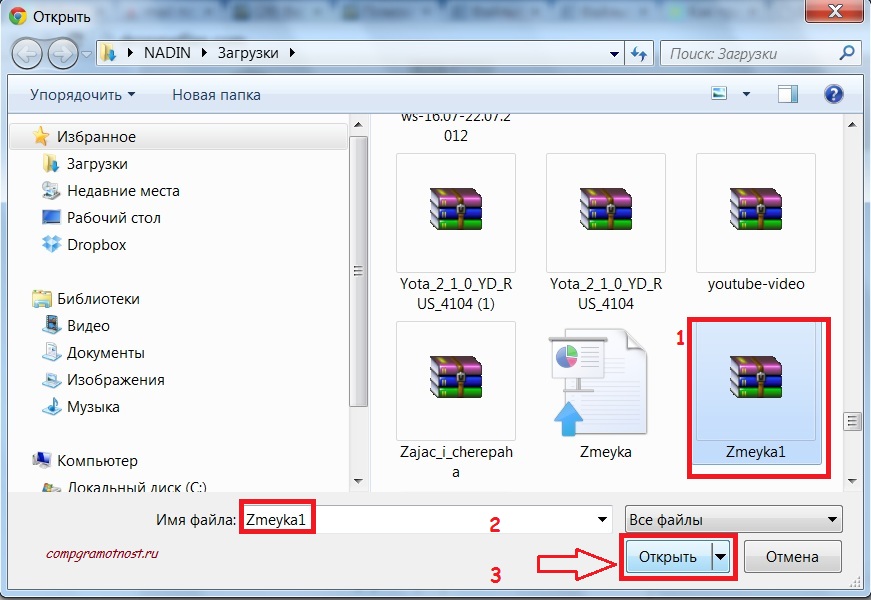This screenshot has height=600, width=871.
Task: Click the Видео film icon
Action: coord(52,324)
